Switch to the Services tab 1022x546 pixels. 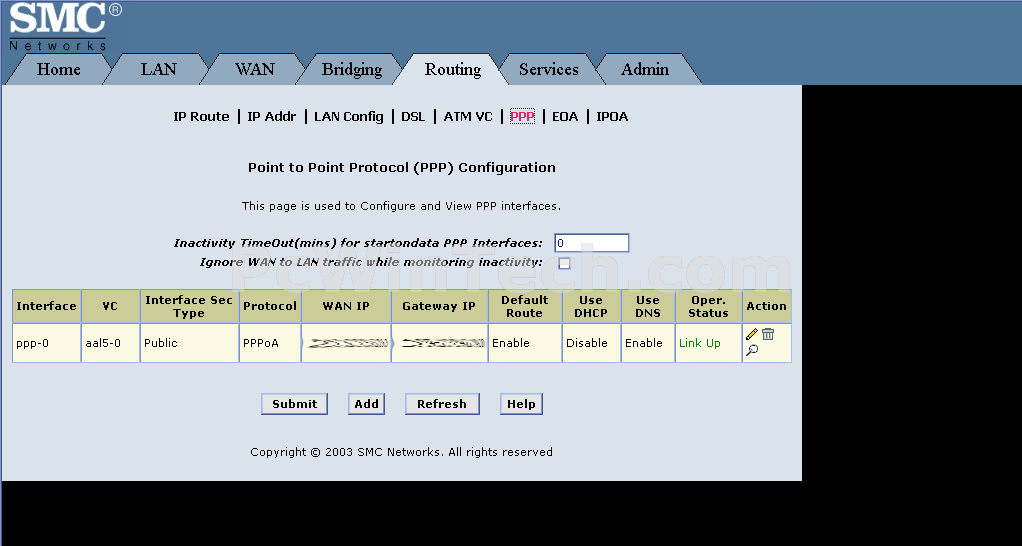pyautogui.click(x=549, y=70)
